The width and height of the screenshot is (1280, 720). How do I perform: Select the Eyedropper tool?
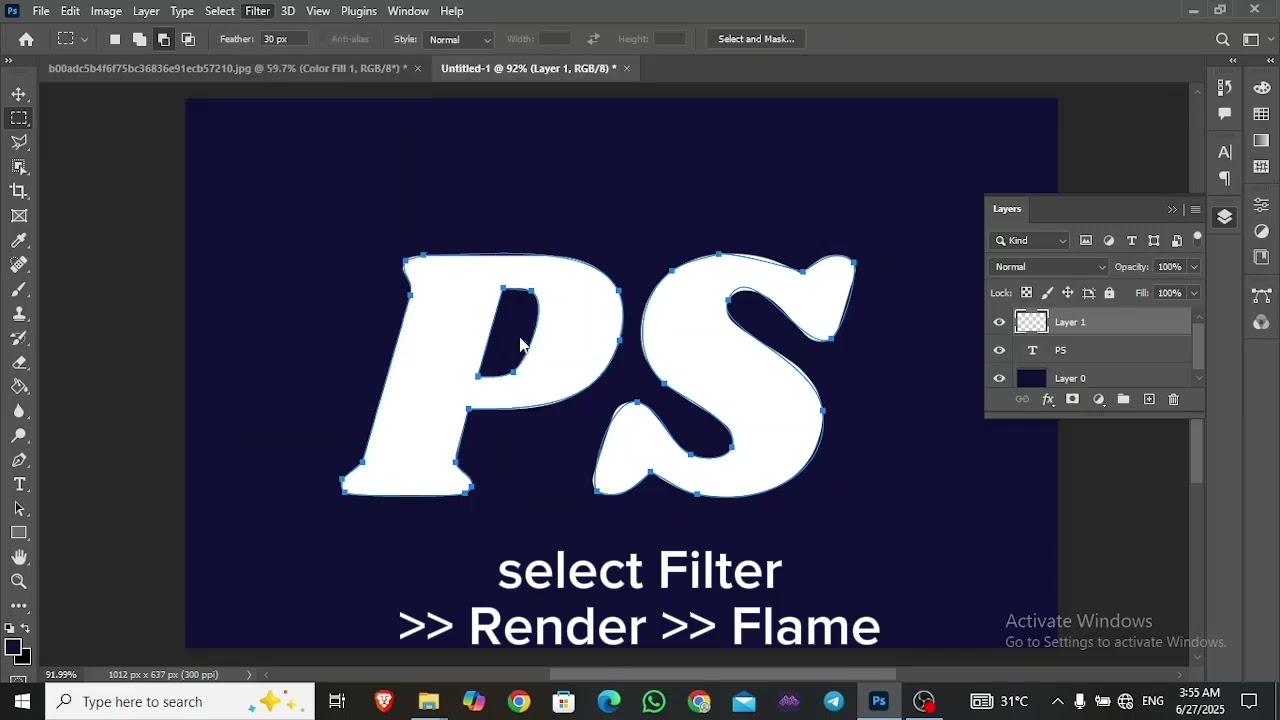coord(19,240)
